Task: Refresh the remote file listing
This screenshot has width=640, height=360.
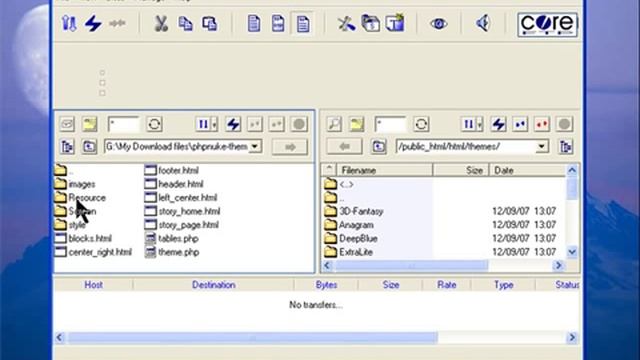Action: pyautogui.click(x=421, y=124)
